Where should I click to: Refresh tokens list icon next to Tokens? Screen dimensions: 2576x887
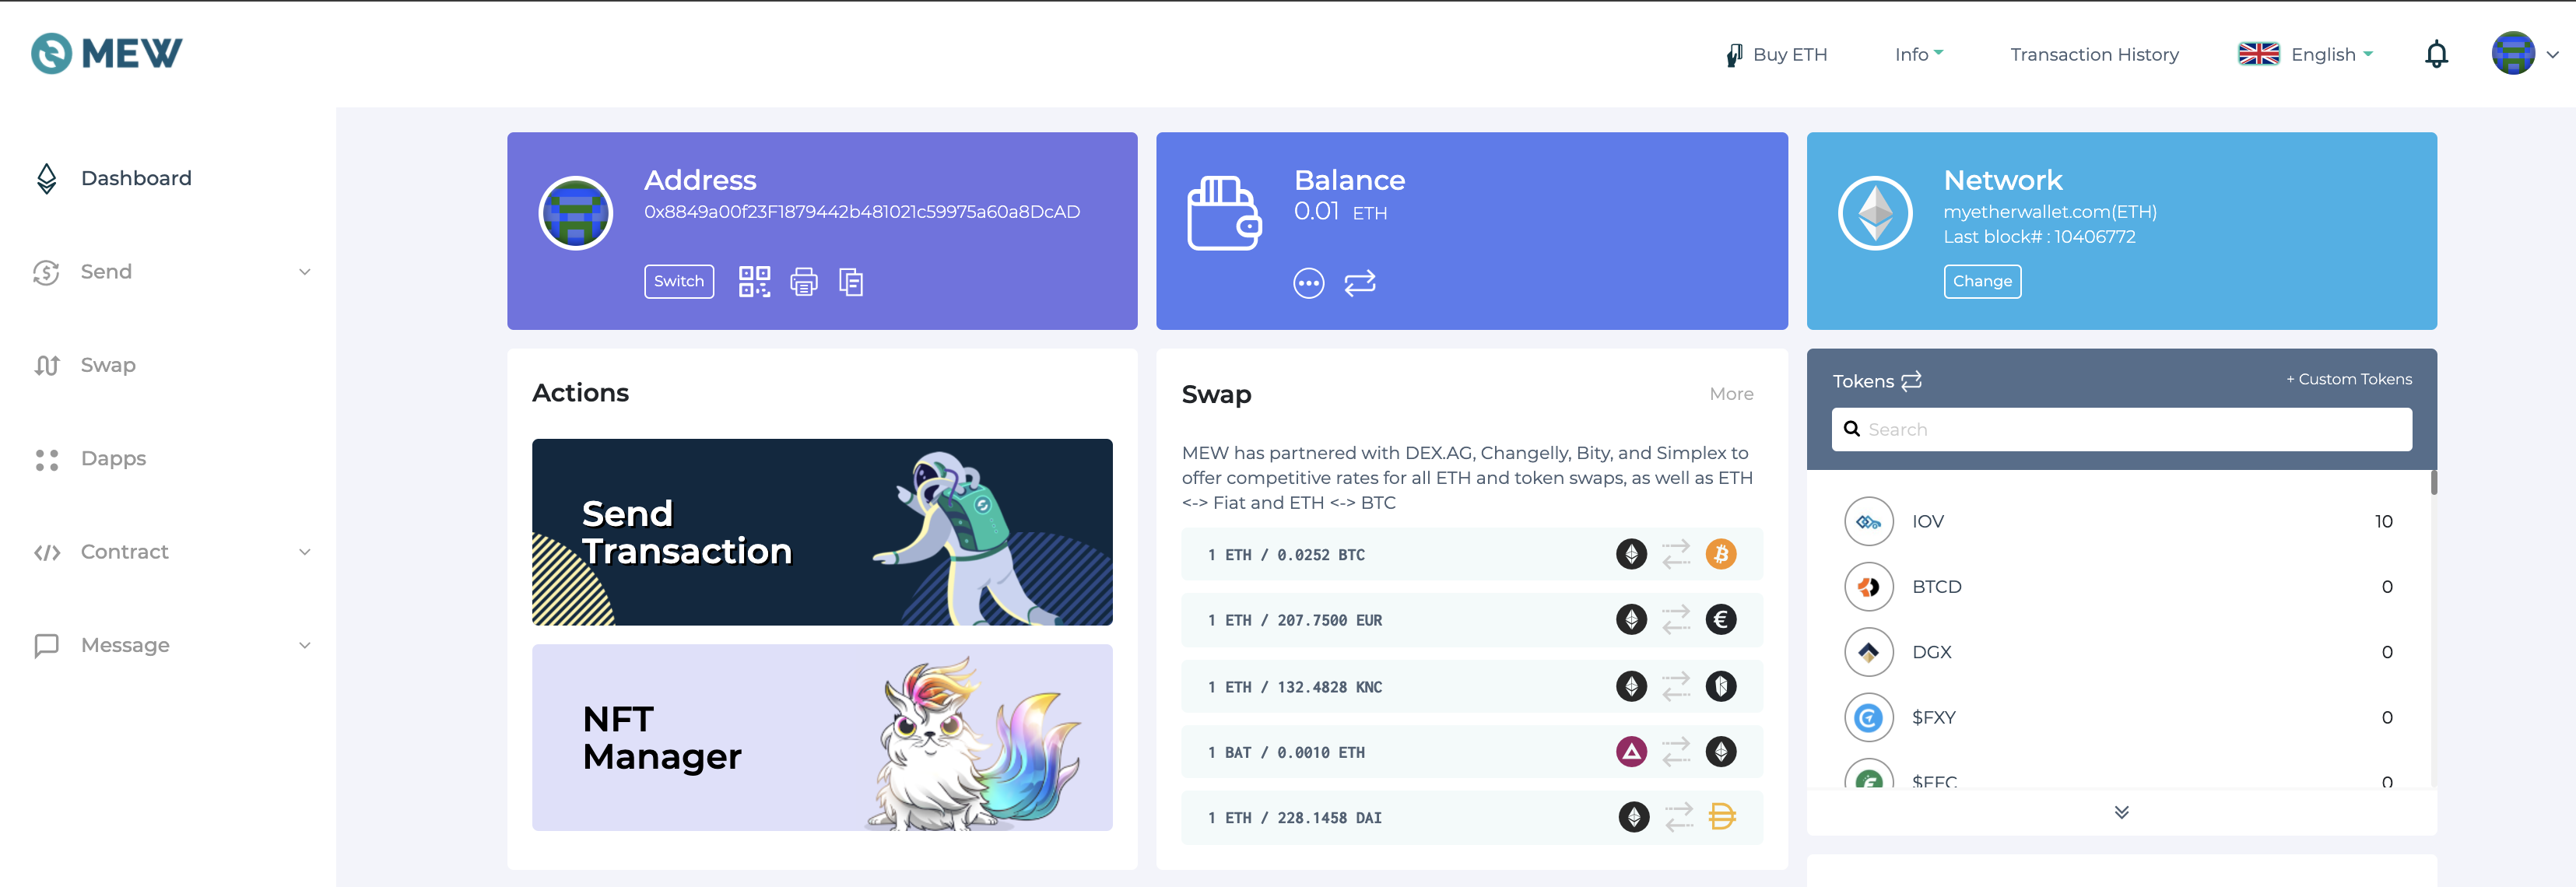click(1911, 381)
